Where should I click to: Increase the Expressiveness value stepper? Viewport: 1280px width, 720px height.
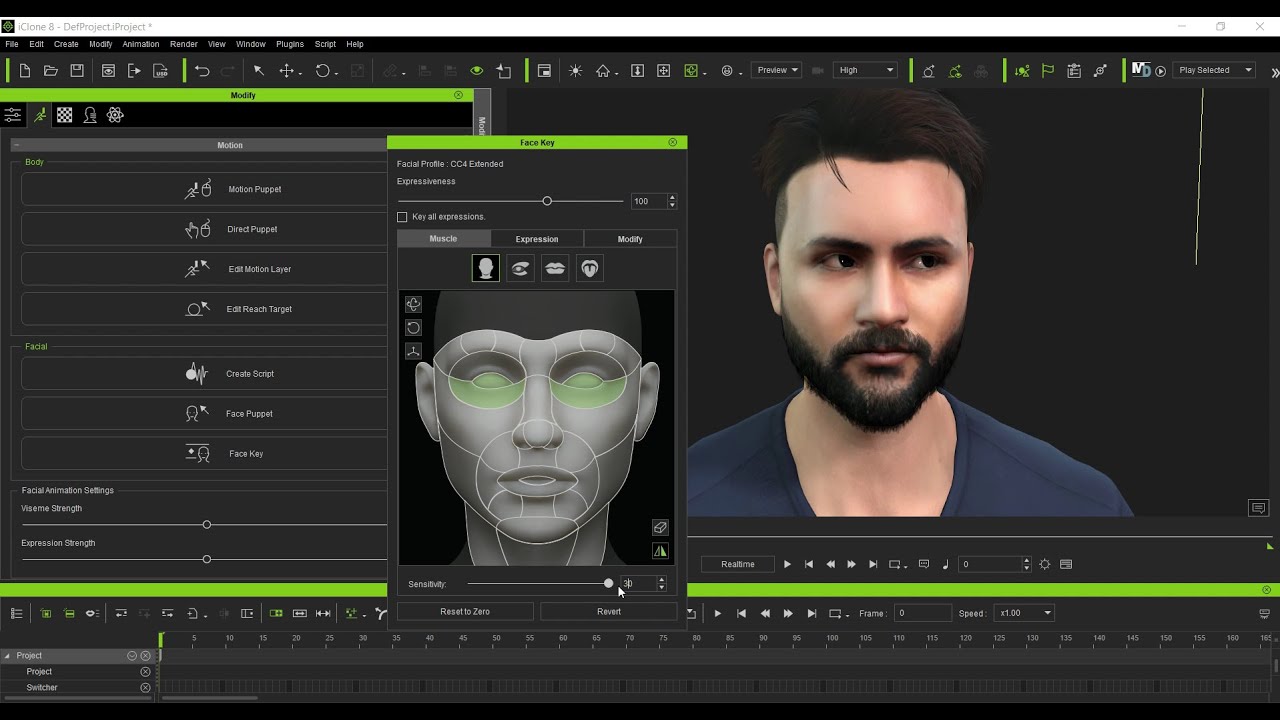click(672, 198)
